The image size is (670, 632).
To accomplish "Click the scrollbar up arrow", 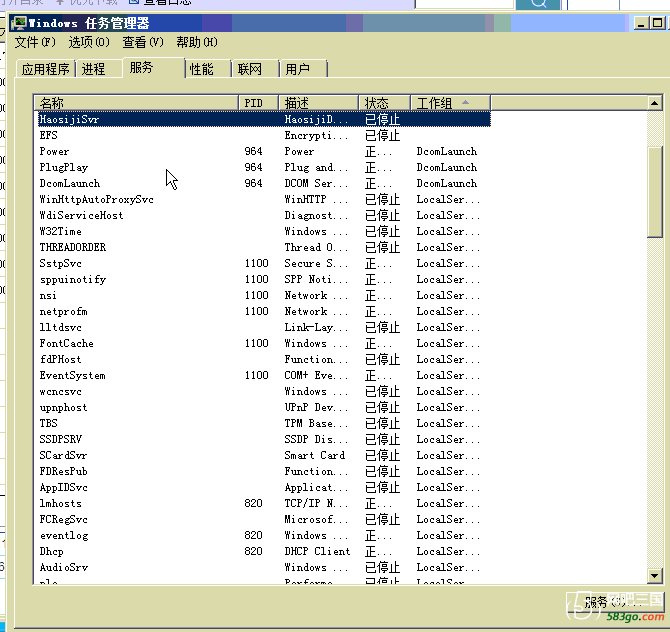I will (654, 103).
